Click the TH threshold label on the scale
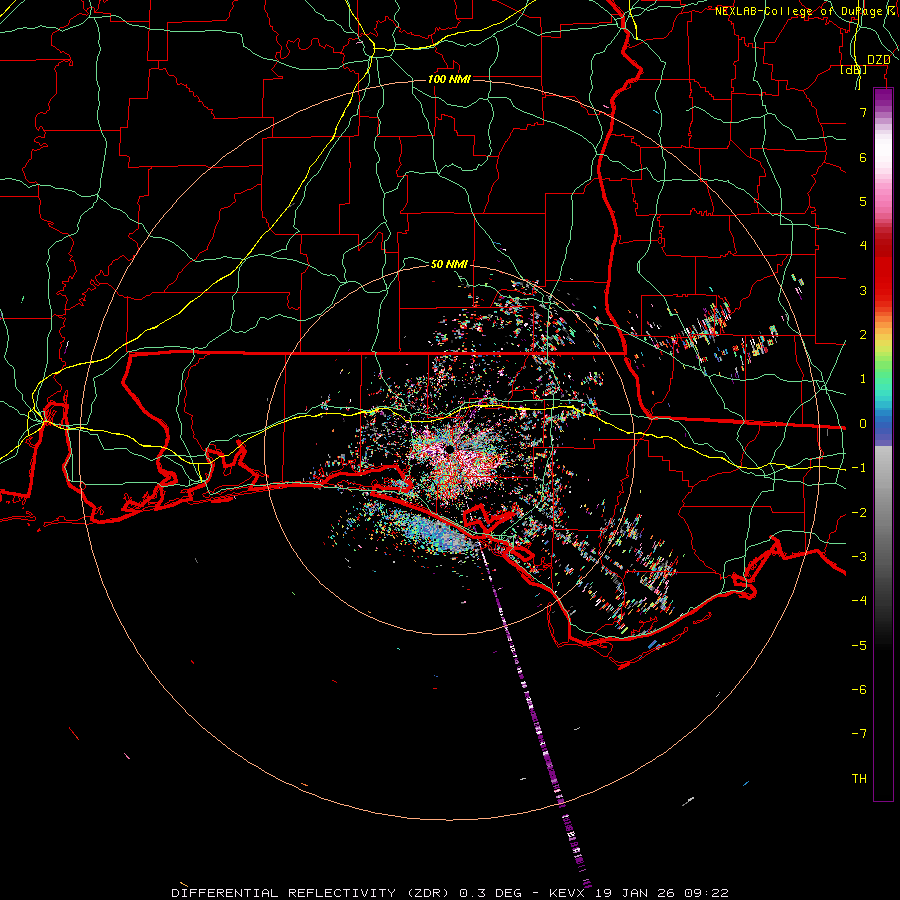This screenshot has width=900, height=900. click(x=859, y=778)
